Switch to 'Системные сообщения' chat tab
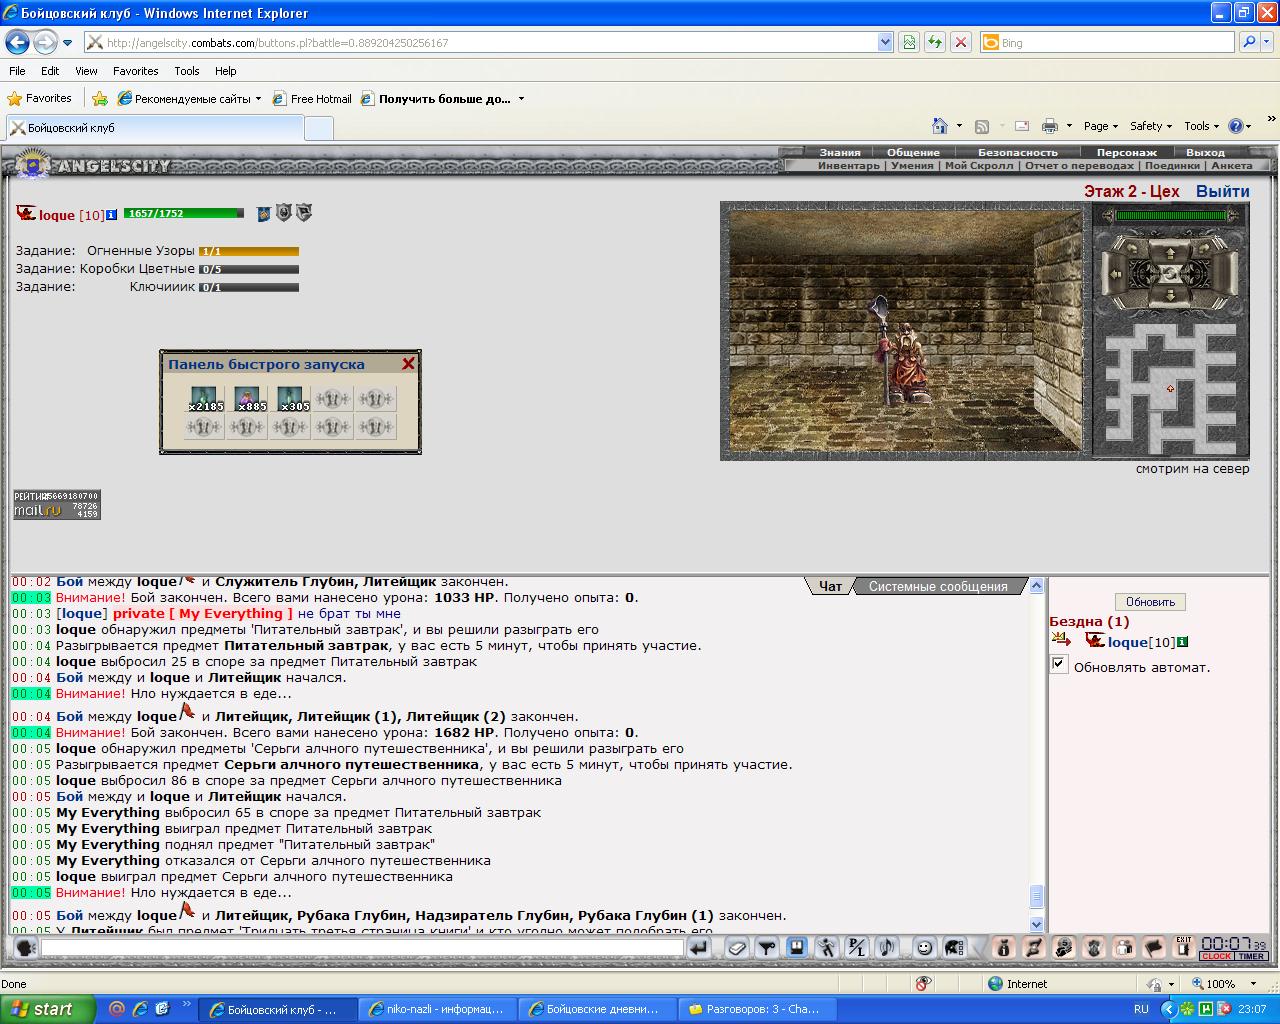The width and height of the screenshot is (1280, 1024). (938, 587)
